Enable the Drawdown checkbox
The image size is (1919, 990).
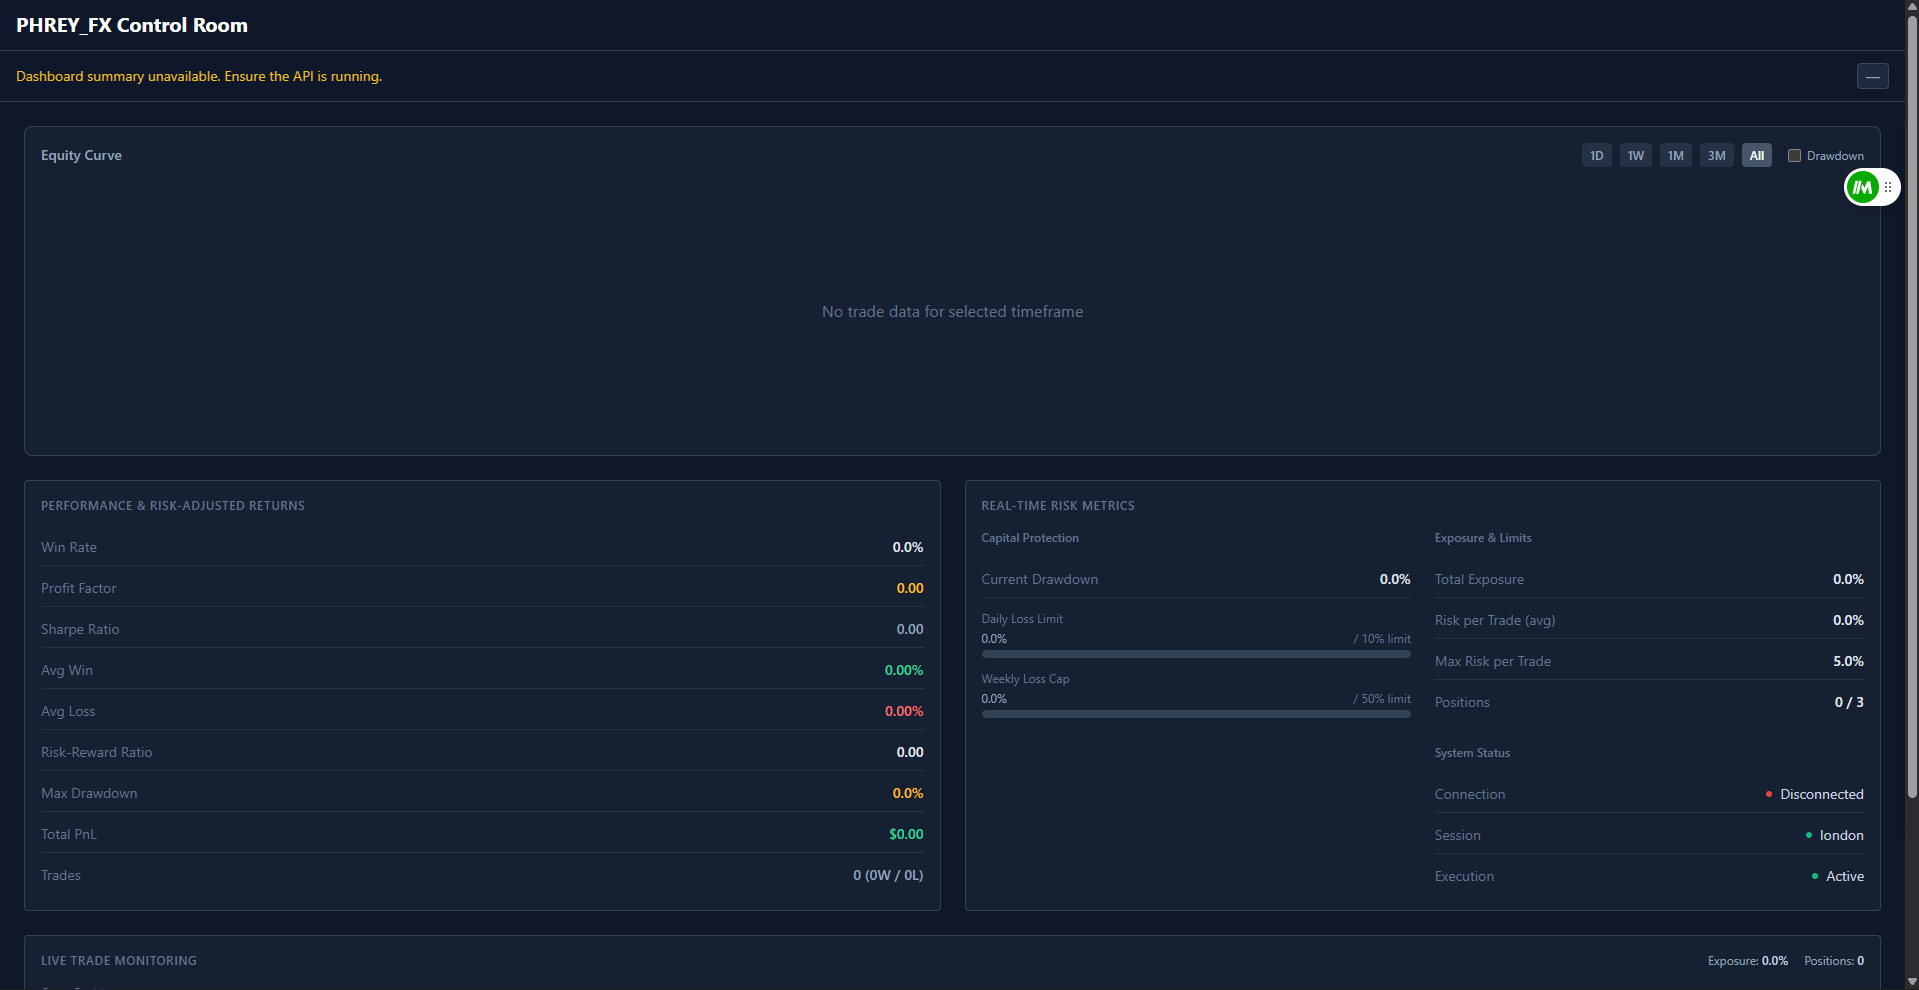click(1794, 156)
